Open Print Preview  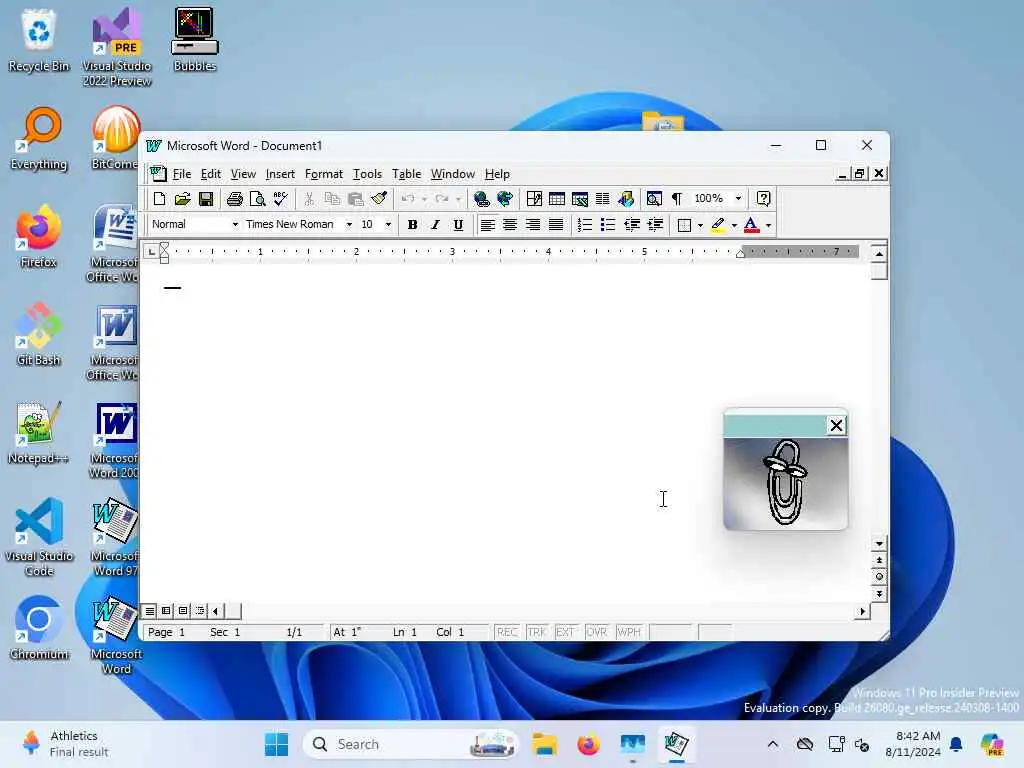pyautogui.click(x=257, y=199)
